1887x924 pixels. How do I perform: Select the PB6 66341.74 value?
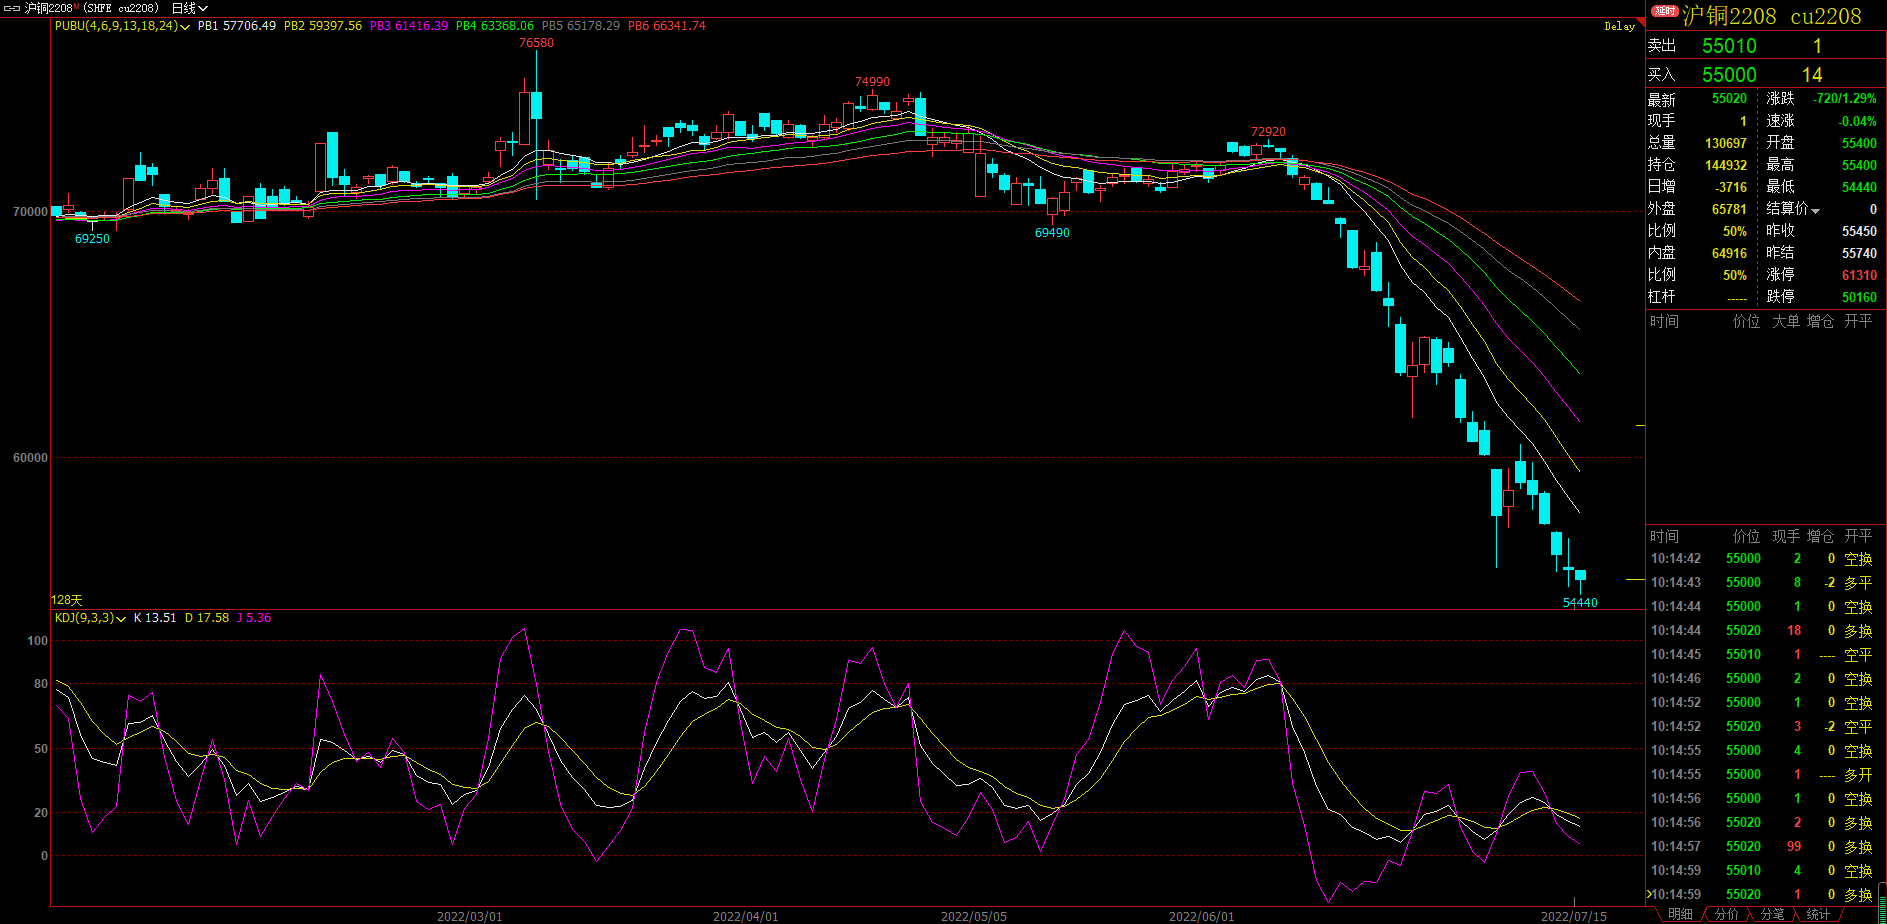(667, 26)
